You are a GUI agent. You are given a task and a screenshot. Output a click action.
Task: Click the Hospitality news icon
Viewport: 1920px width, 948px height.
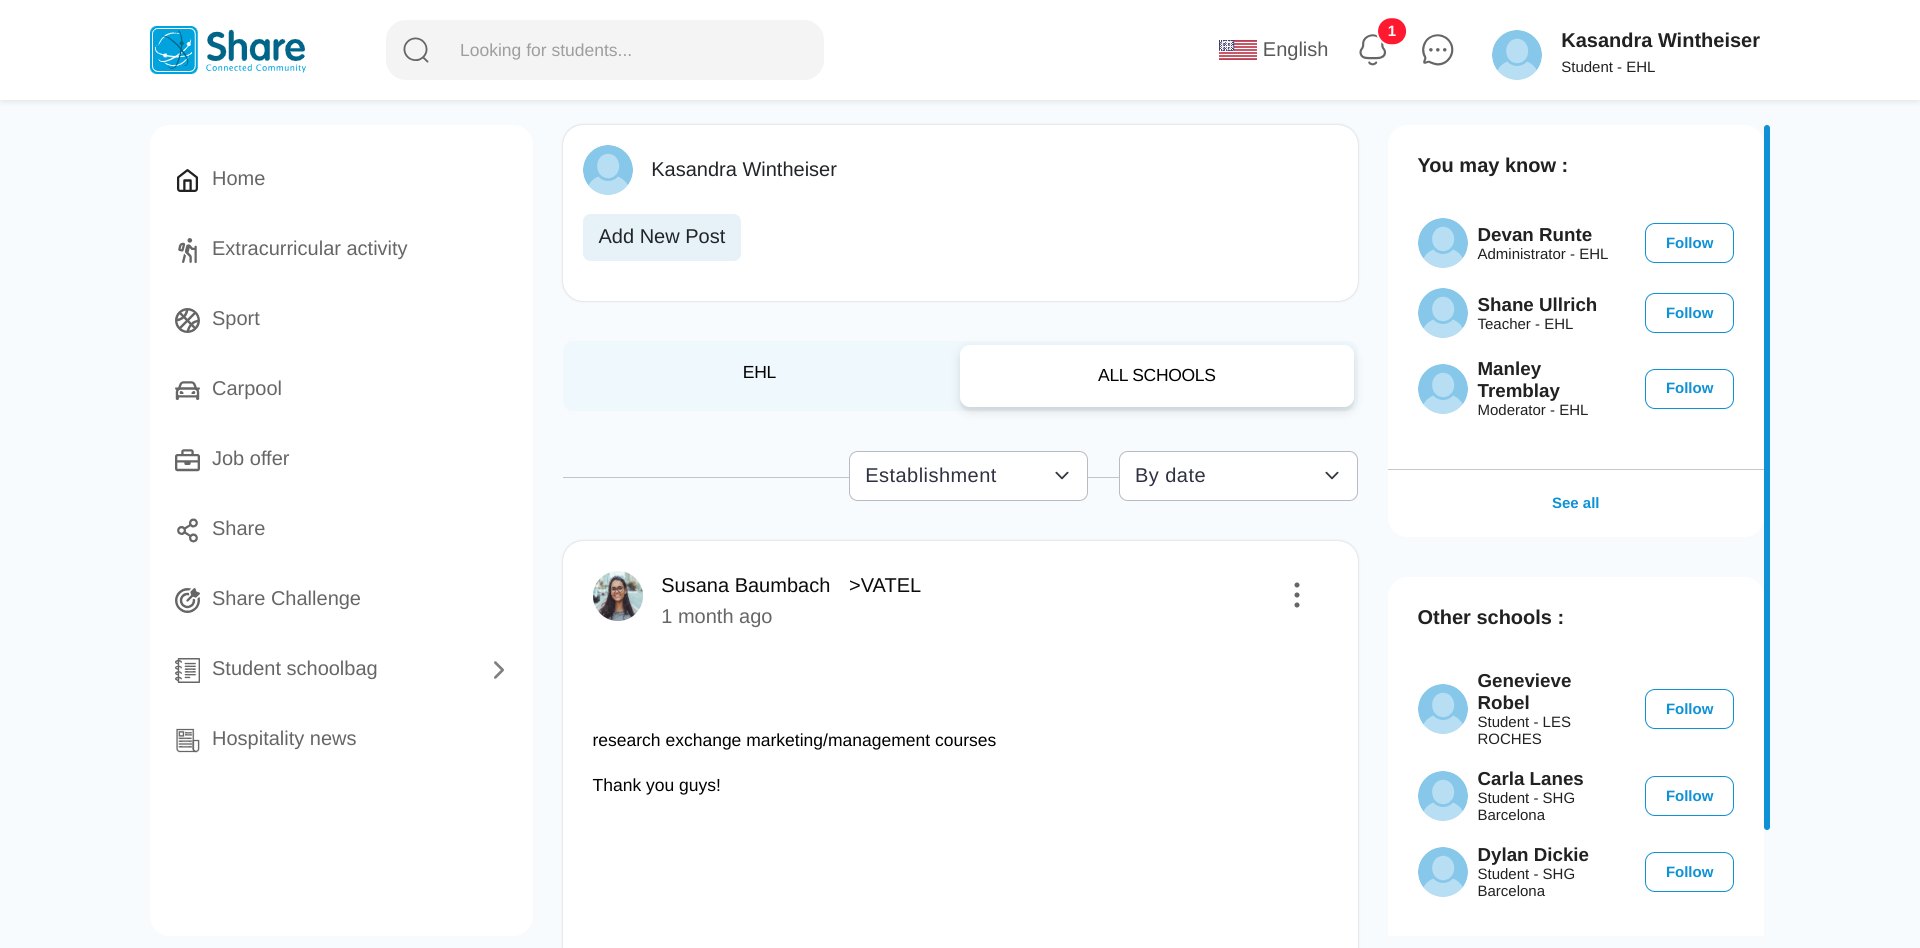pos(187,740)
